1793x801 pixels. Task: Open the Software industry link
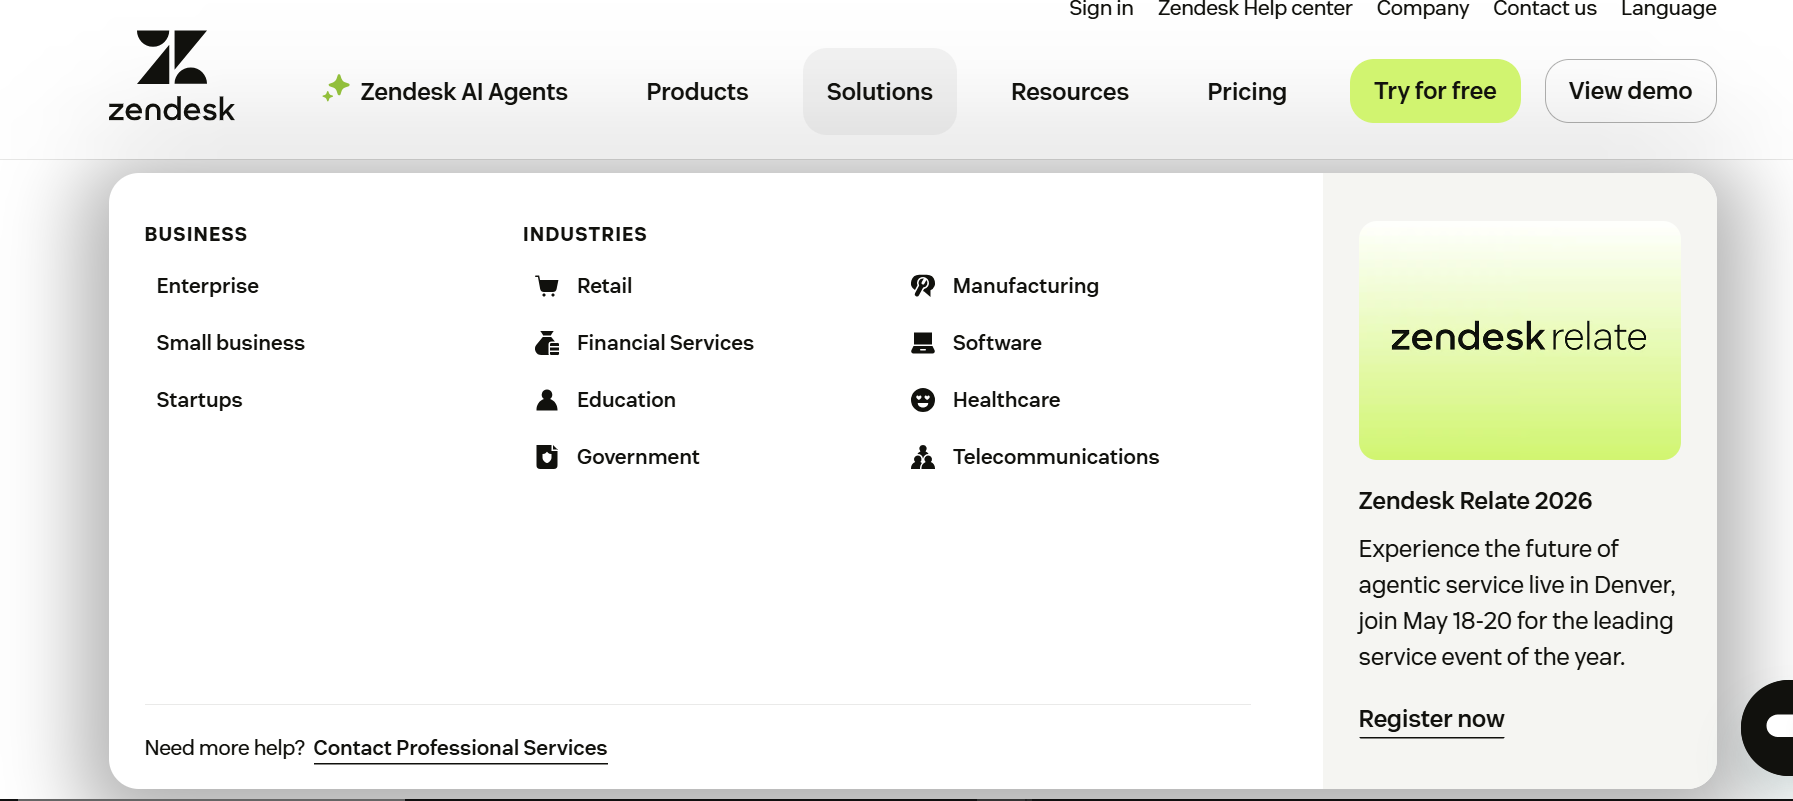(x=997, y=343)
